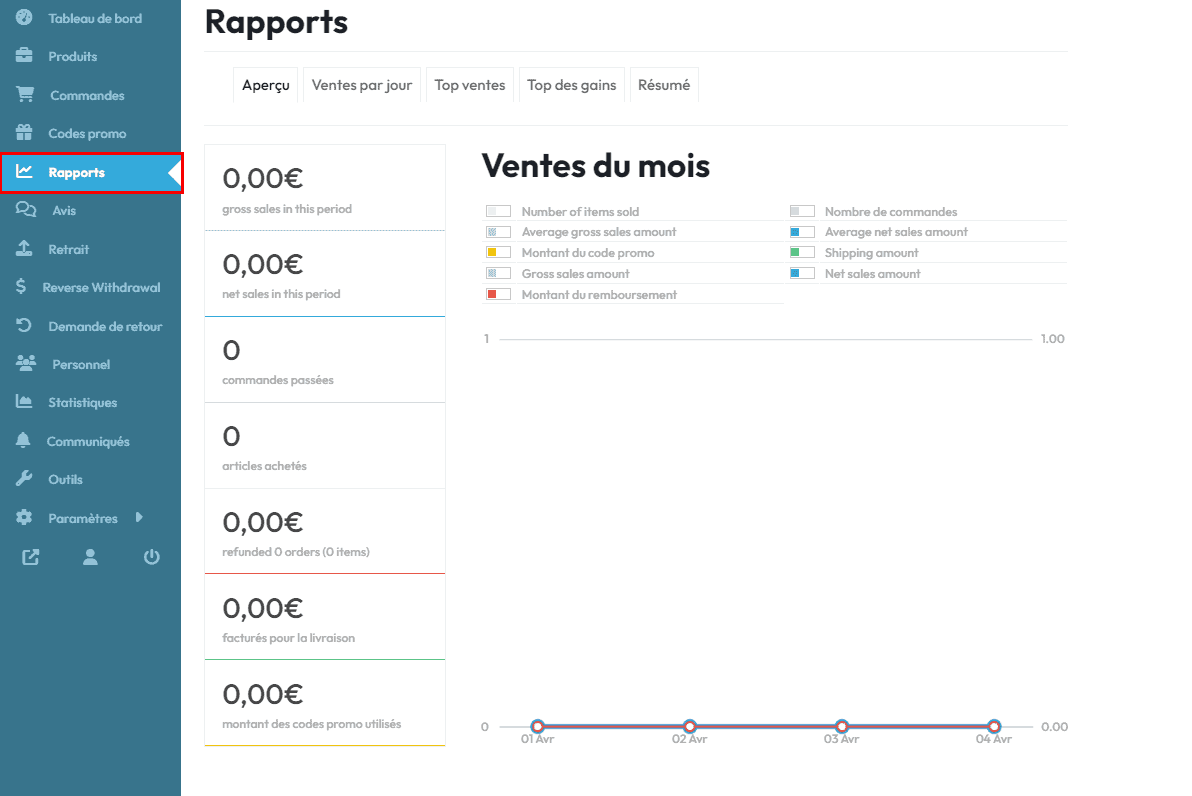
Task: Click the gross sales in this period text
Action: [x=287, y=208]
